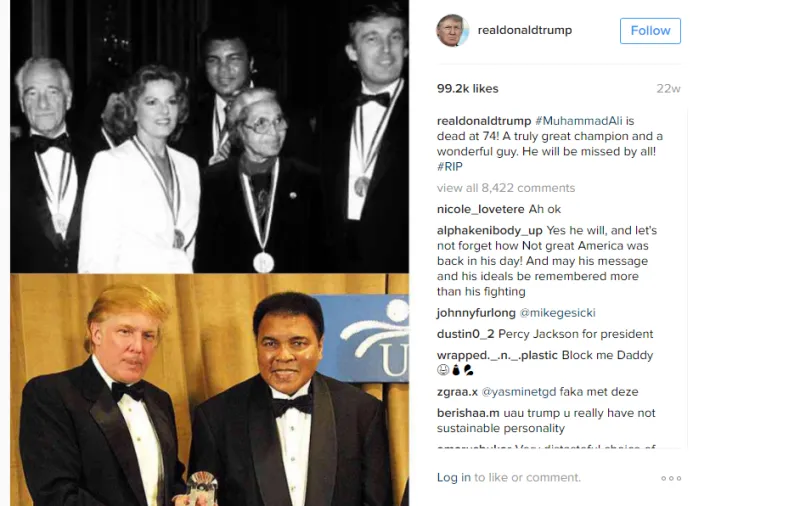Open zgraa.x commenter profile
800x506 pixels.
[458, 392]
